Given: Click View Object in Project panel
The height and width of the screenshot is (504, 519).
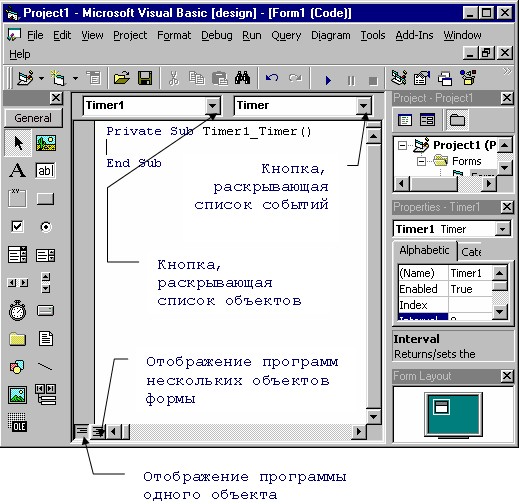Looking at the screenshot, I should point(427,120).
